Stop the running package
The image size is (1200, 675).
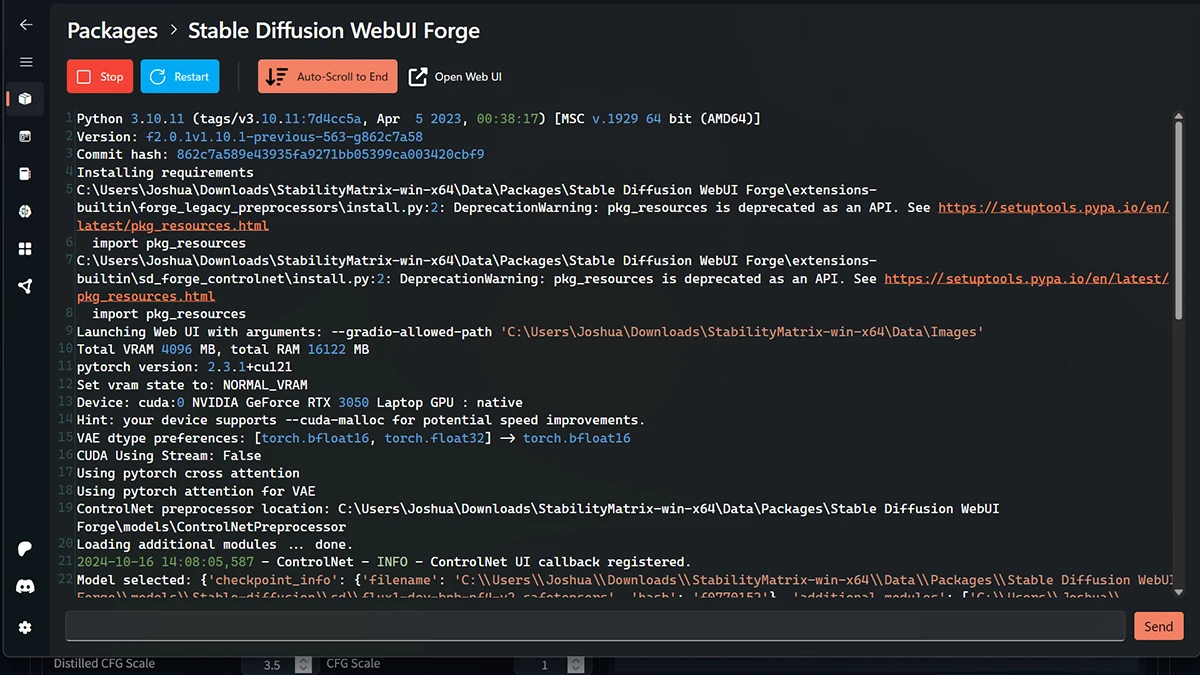pyautogui.click(x=100, y=77)
